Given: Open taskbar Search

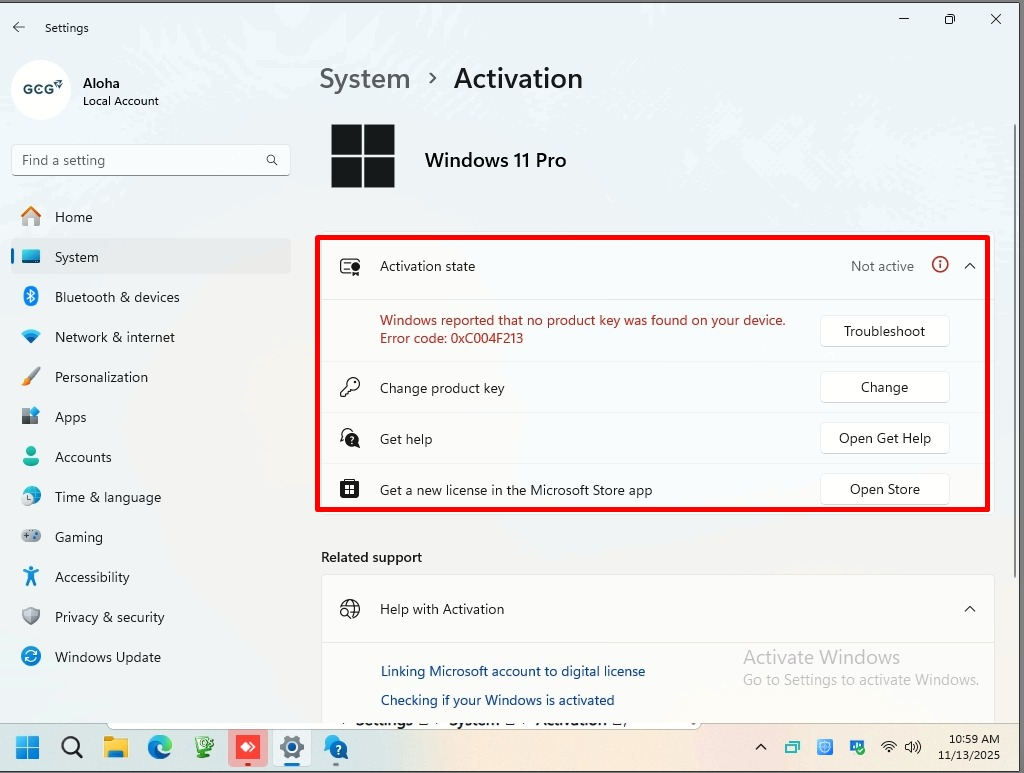Looking at the screenshot, I should [x=72, y=748].
